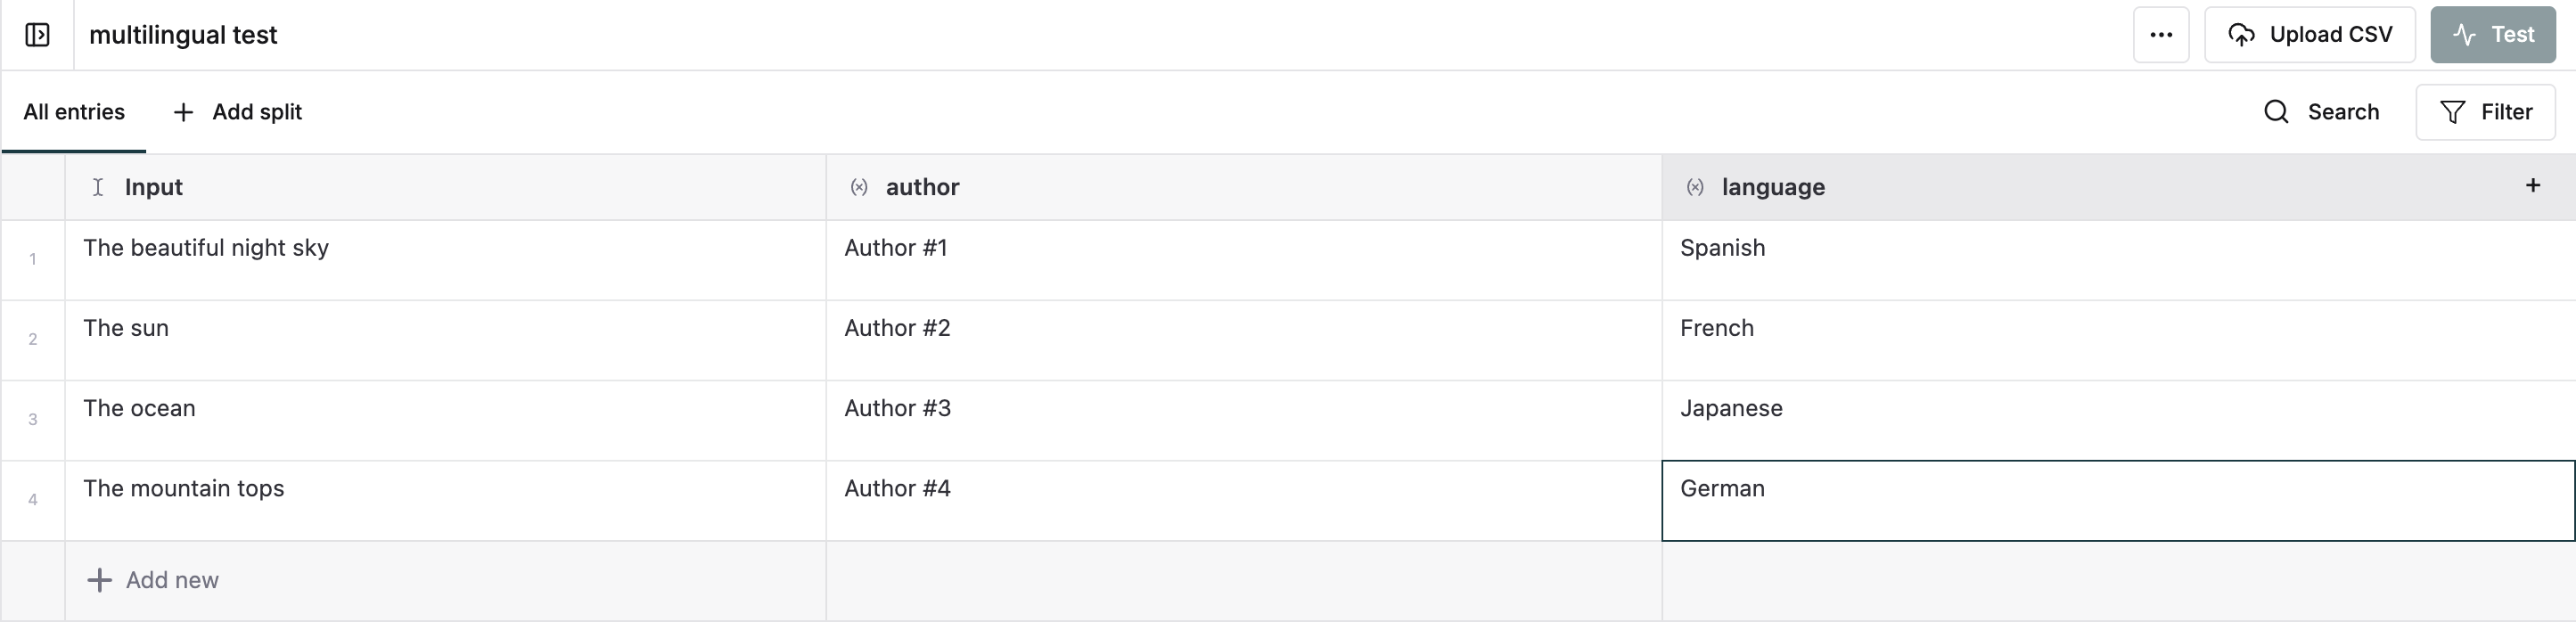Click Add split
2576x622 pixels.
[x=256, y=112]
